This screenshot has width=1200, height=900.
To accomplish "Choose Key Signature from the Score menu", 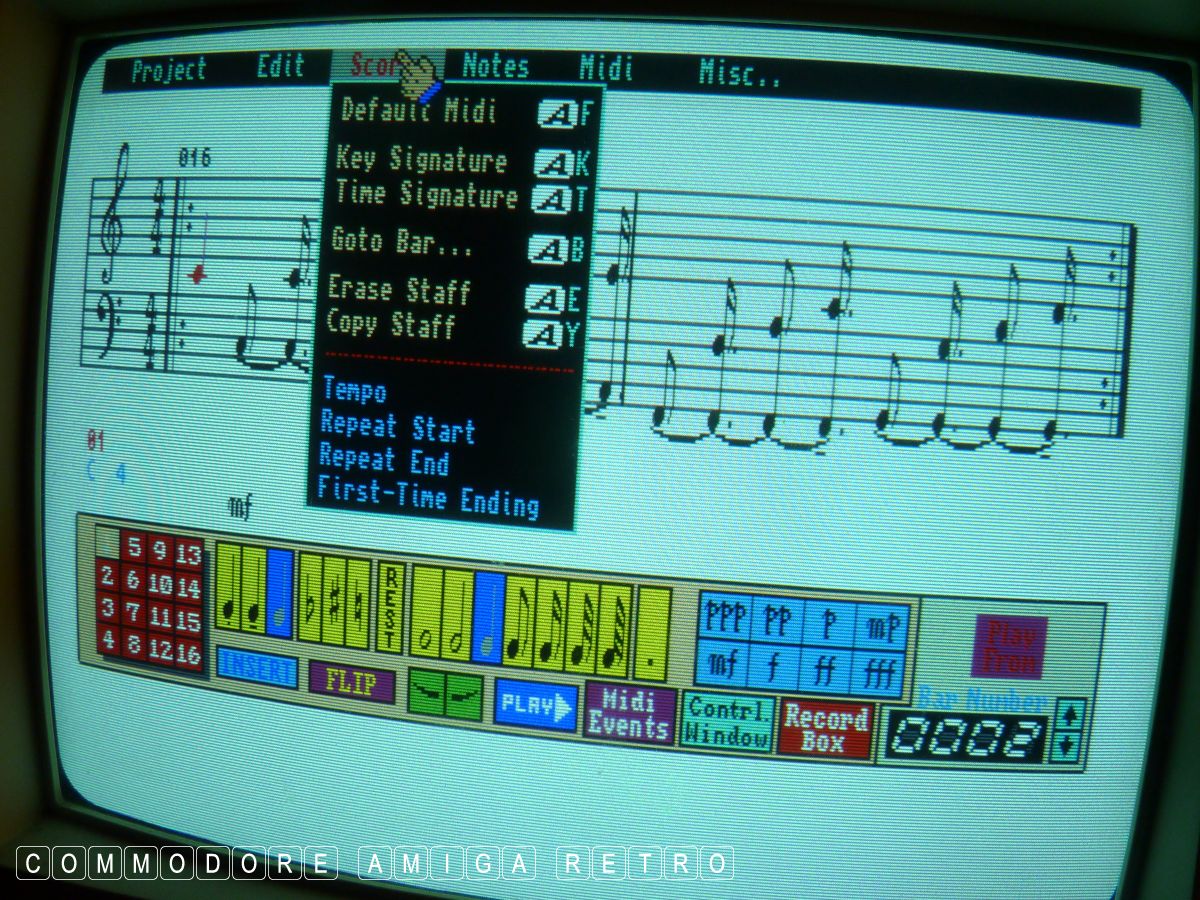I will click(x=421, y=160).
